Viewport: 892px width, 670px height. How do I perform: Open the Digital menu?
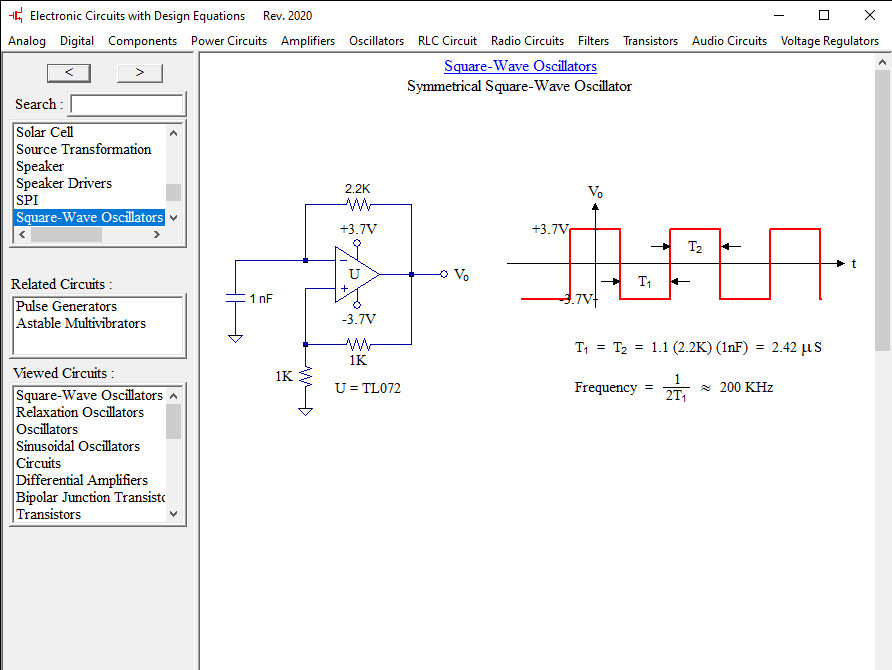77,41
